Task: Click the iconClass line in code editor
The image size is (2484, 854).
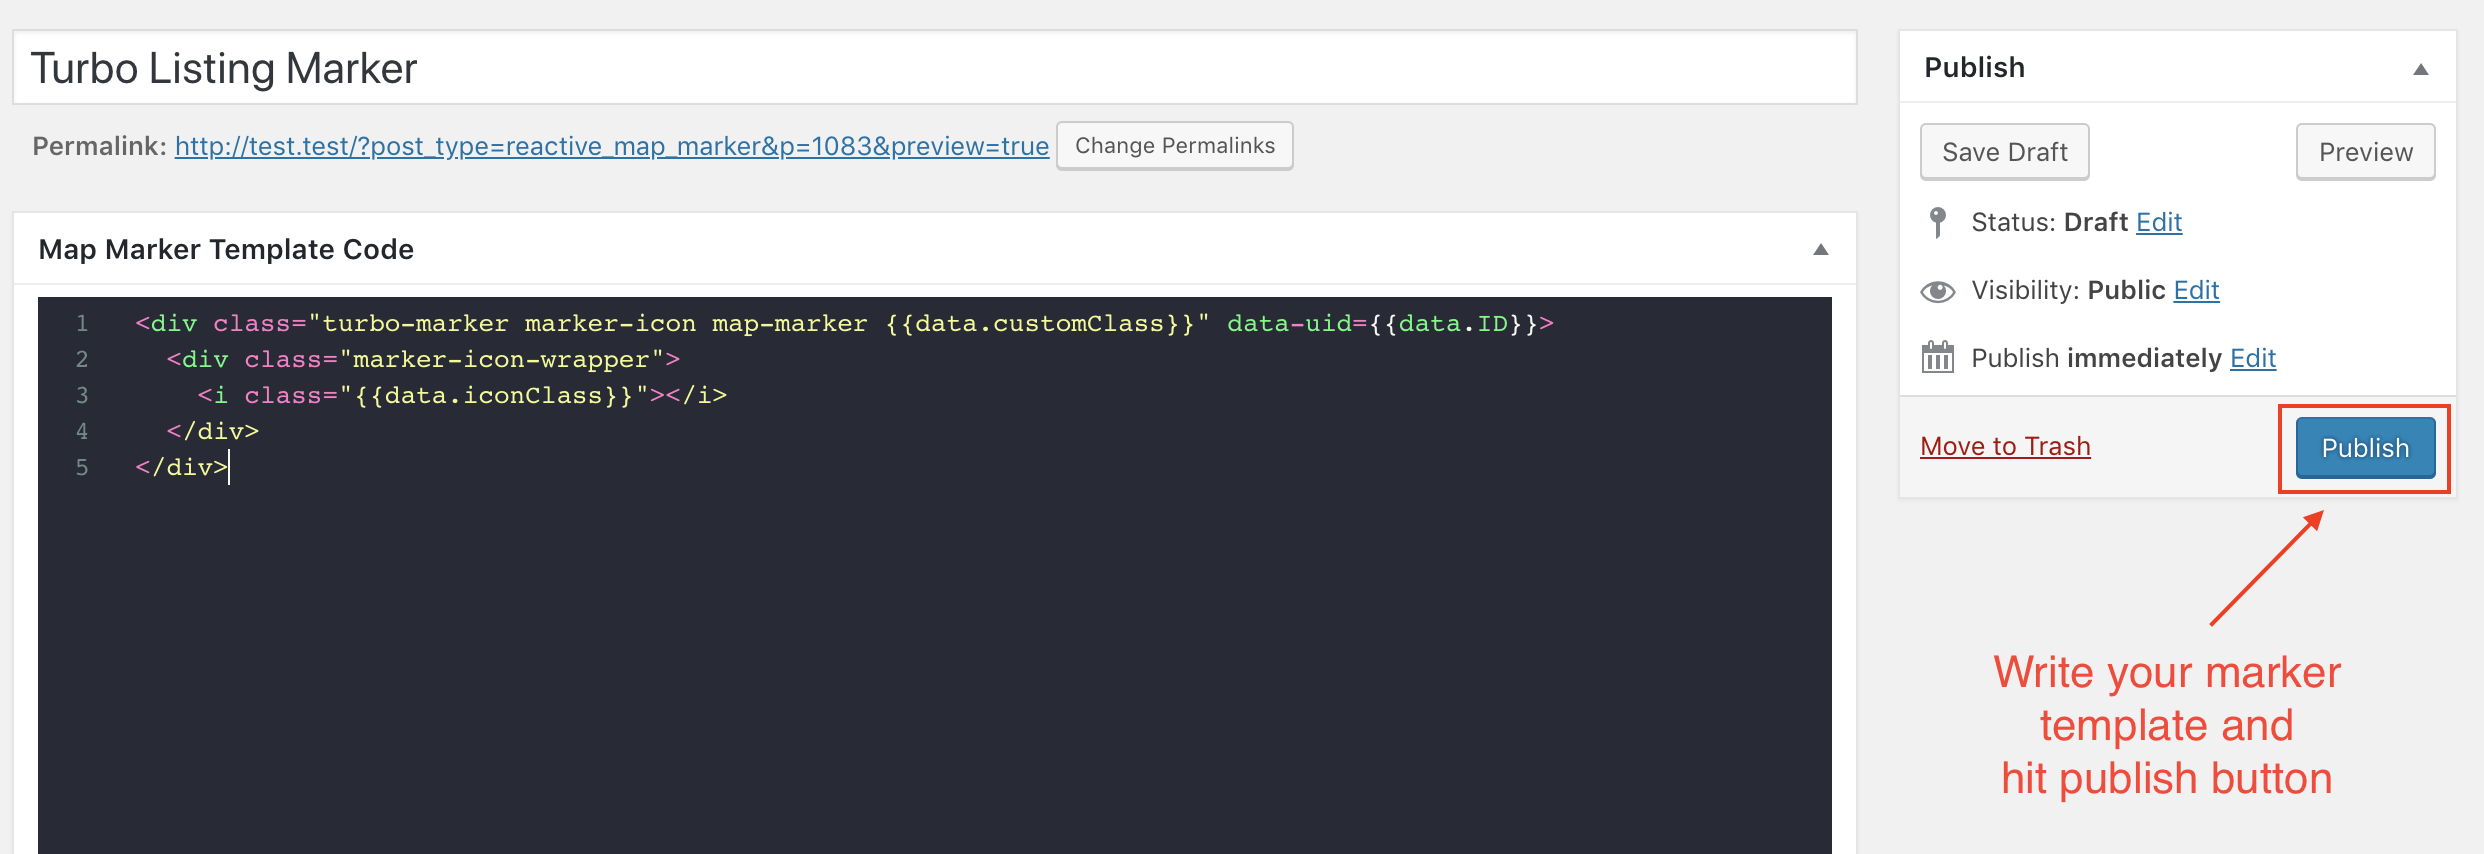Action: pyautogui.click(x=461, y=396)
